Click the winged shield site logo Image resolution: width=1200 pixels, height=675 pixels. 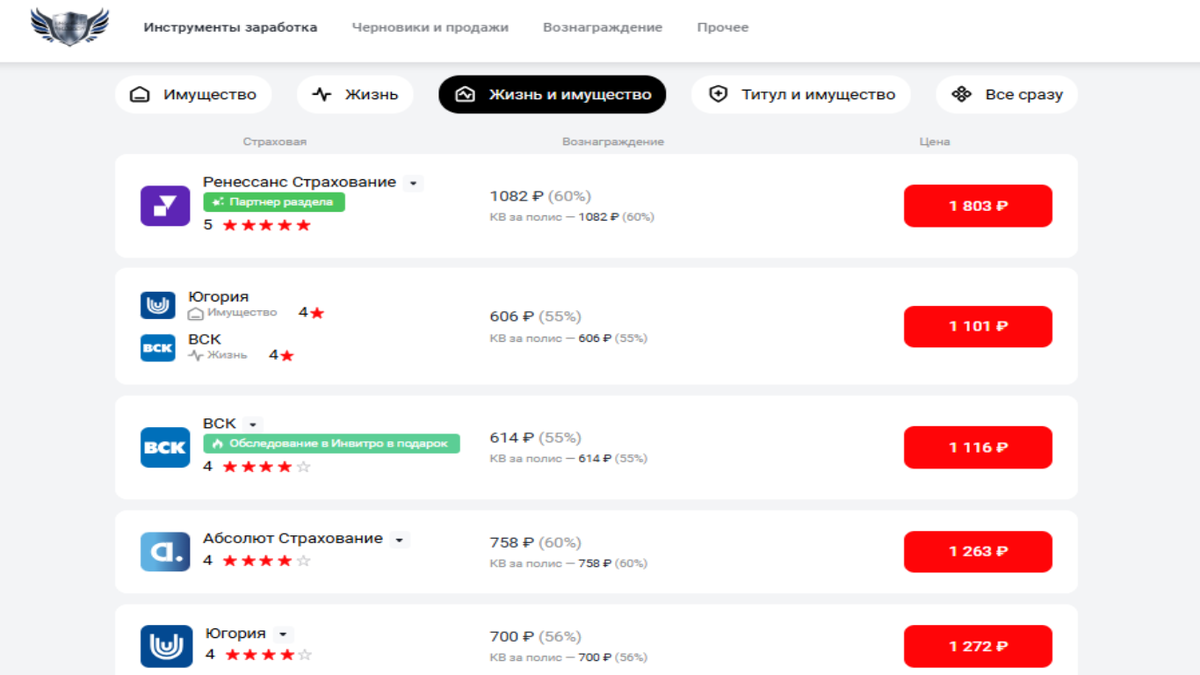click(x=69, y=27)
